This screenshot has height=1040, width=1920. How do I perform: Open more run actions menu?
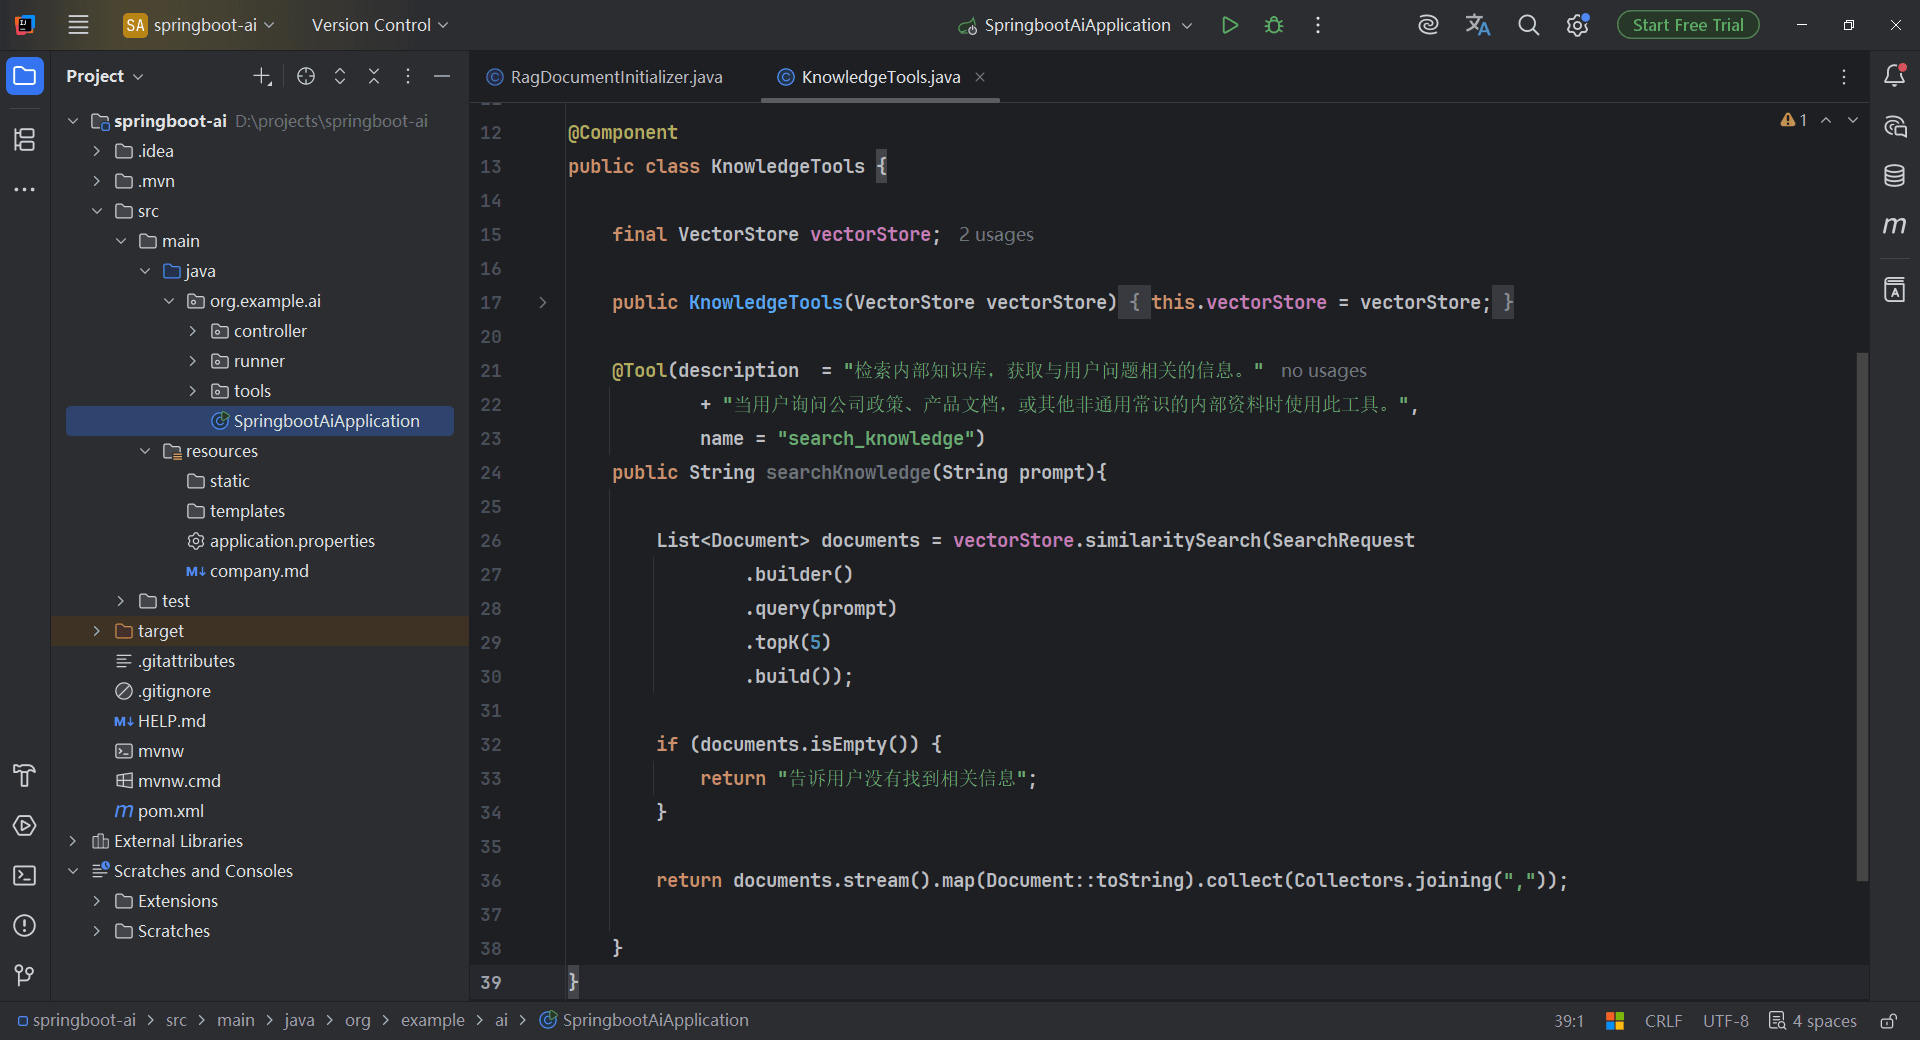point(1318,25)
